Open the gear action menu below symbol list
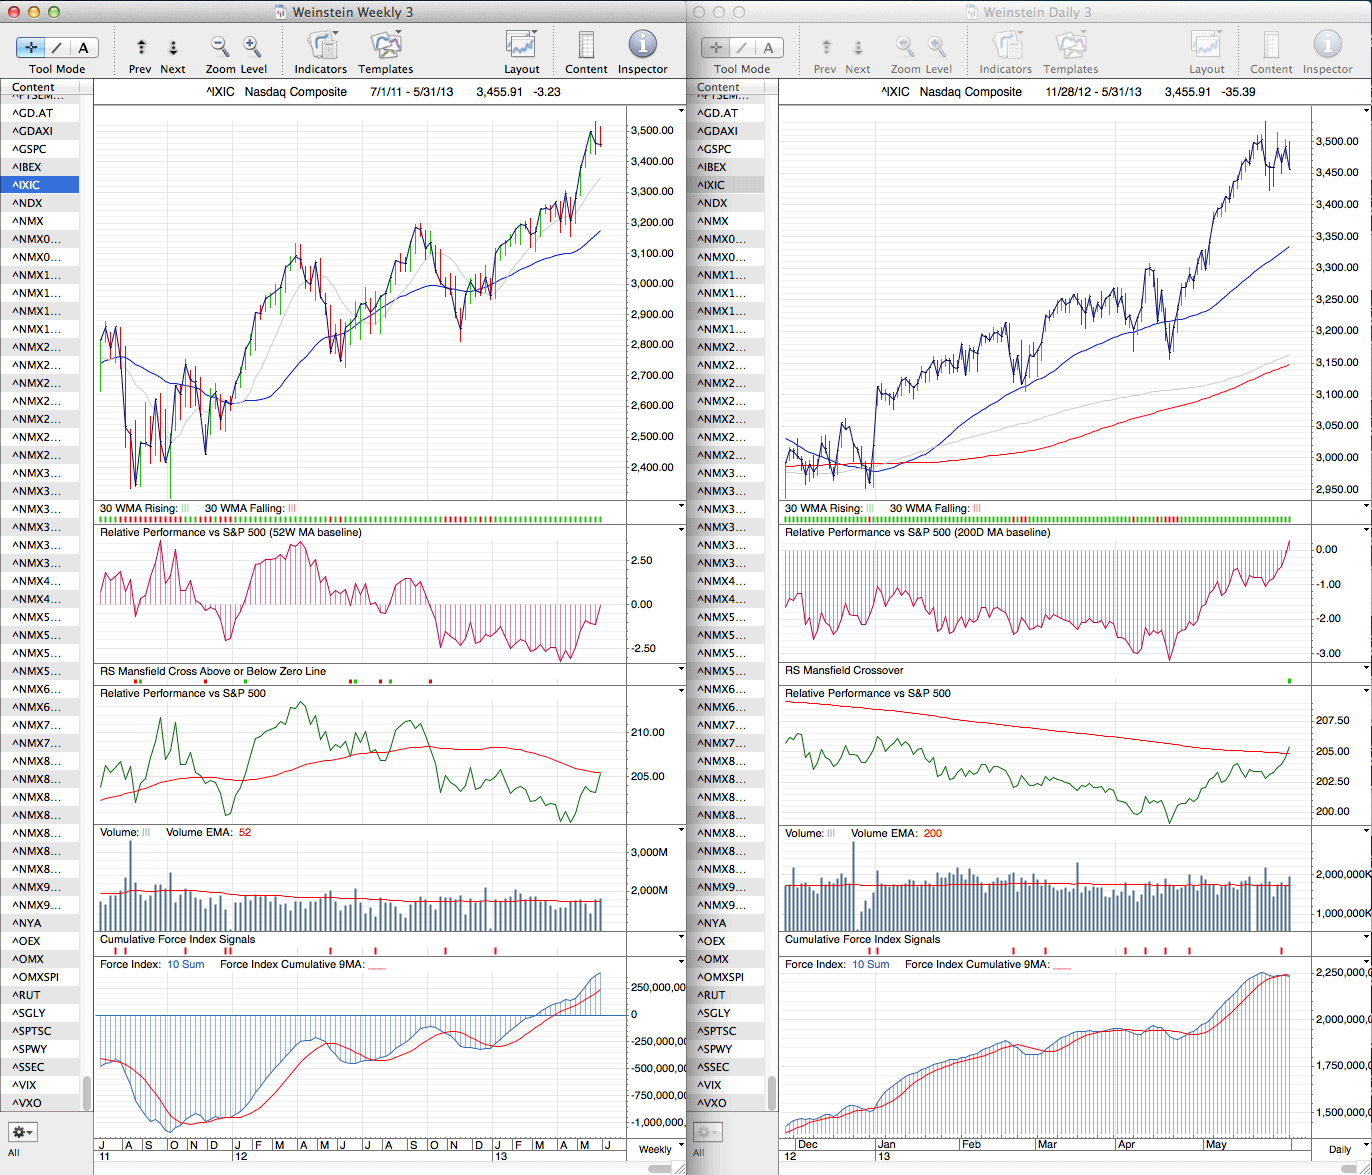The width and height of the screenshot is (1372, 1175). (x=23, y=1132)
